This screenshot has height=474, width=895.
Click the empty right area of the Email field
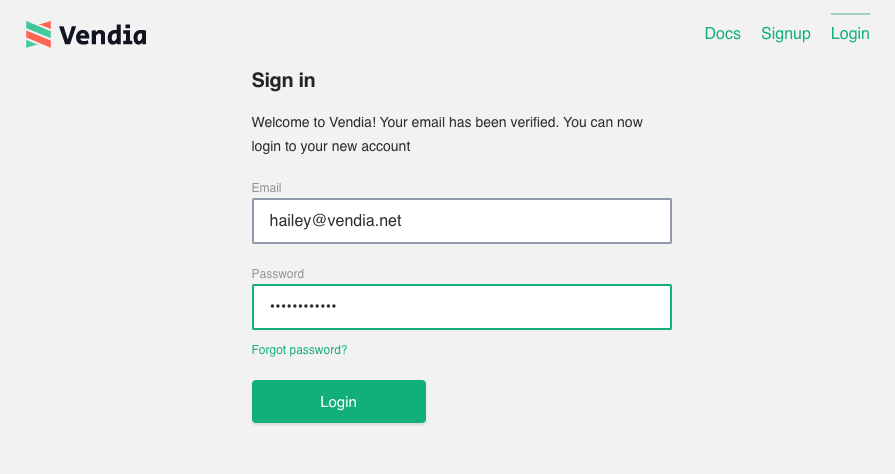[537, 221]
